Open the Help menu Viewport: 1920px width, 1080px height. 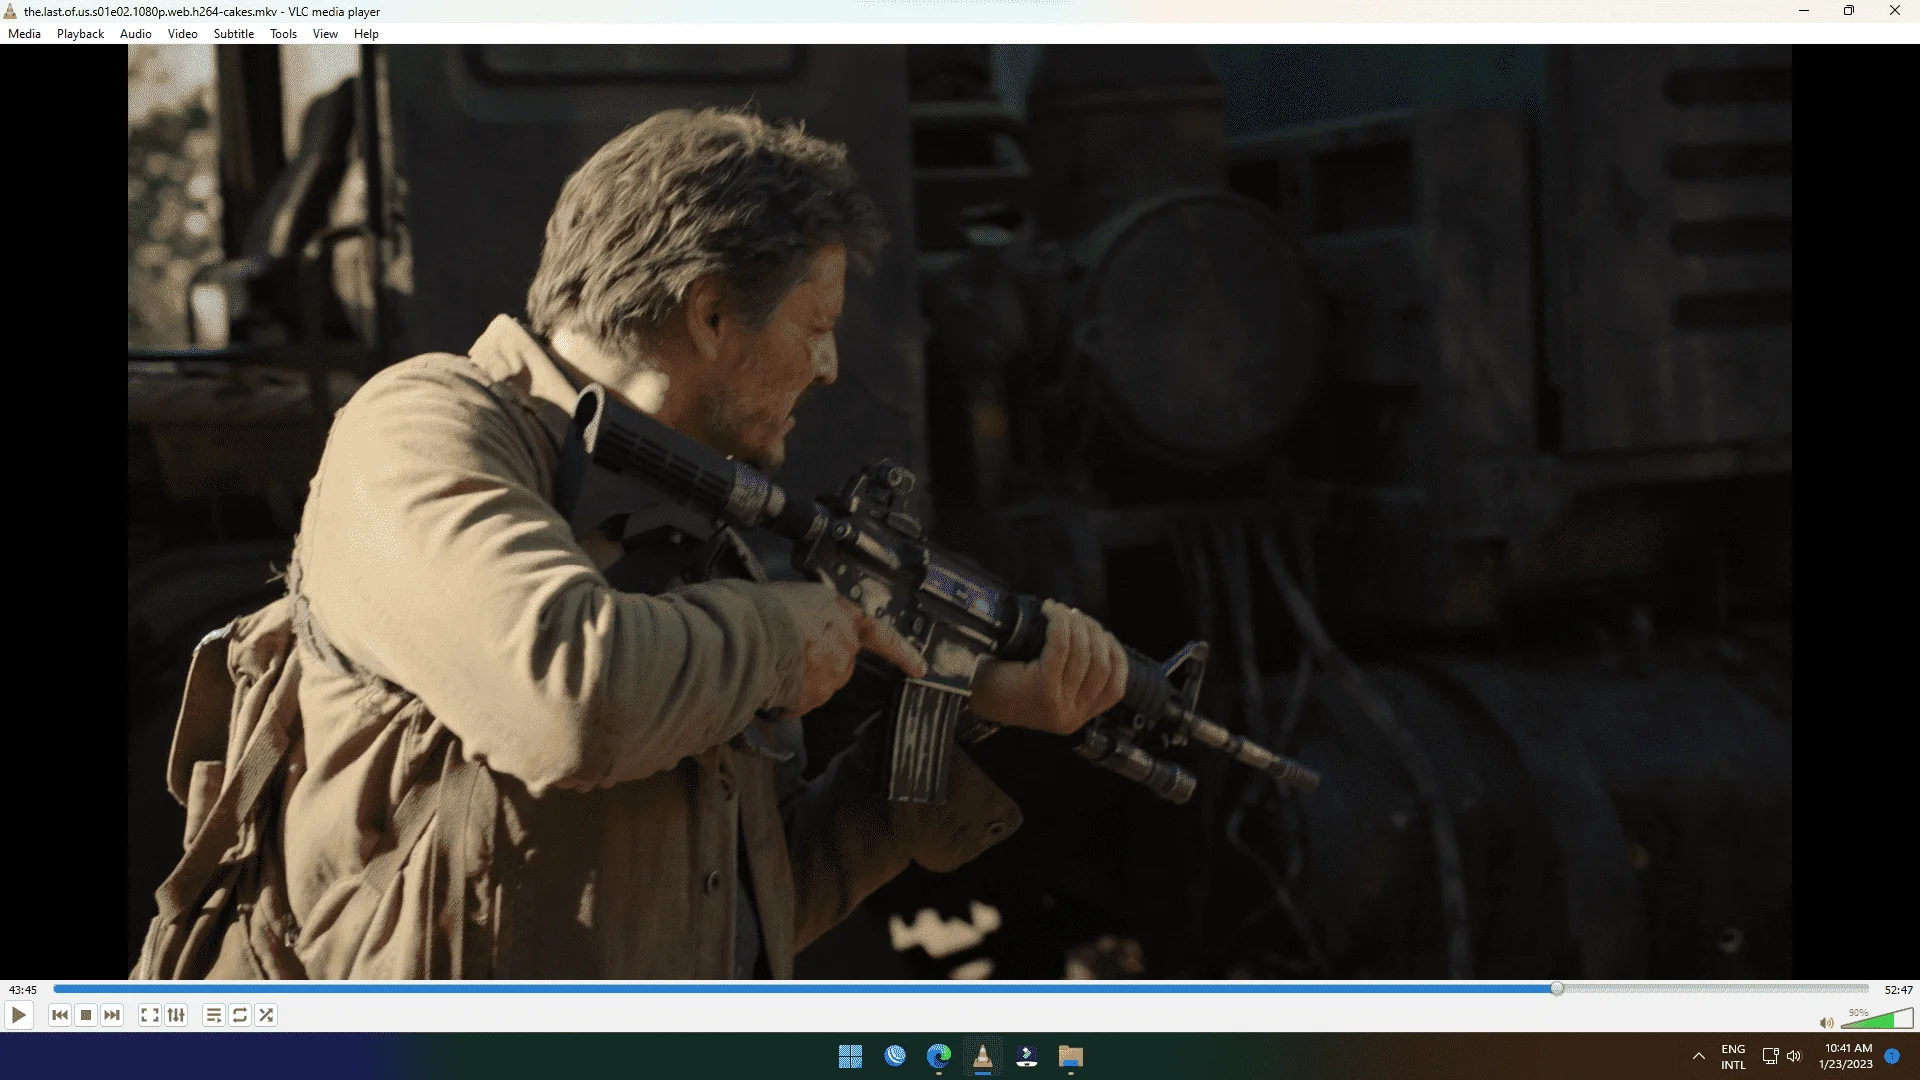coord(366,34)
